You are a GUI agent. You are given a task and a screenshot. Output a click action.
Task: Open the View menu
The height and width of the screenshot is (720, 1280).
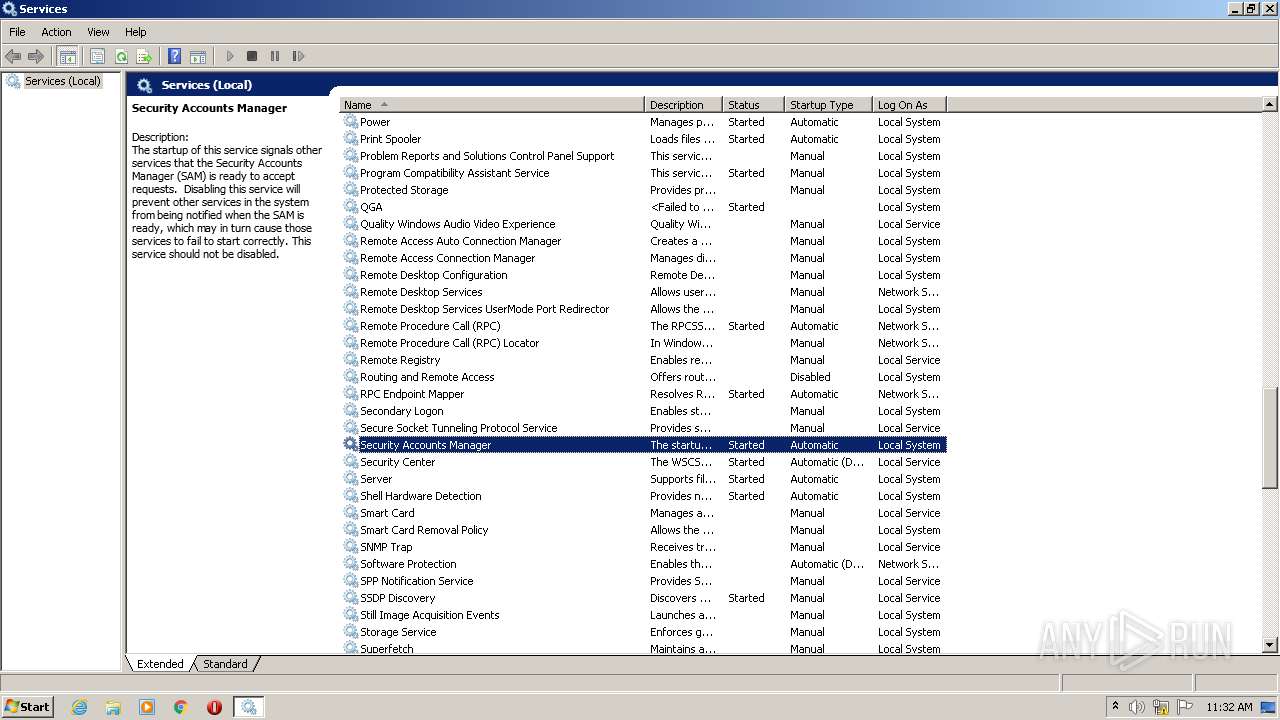coord(98,32)
